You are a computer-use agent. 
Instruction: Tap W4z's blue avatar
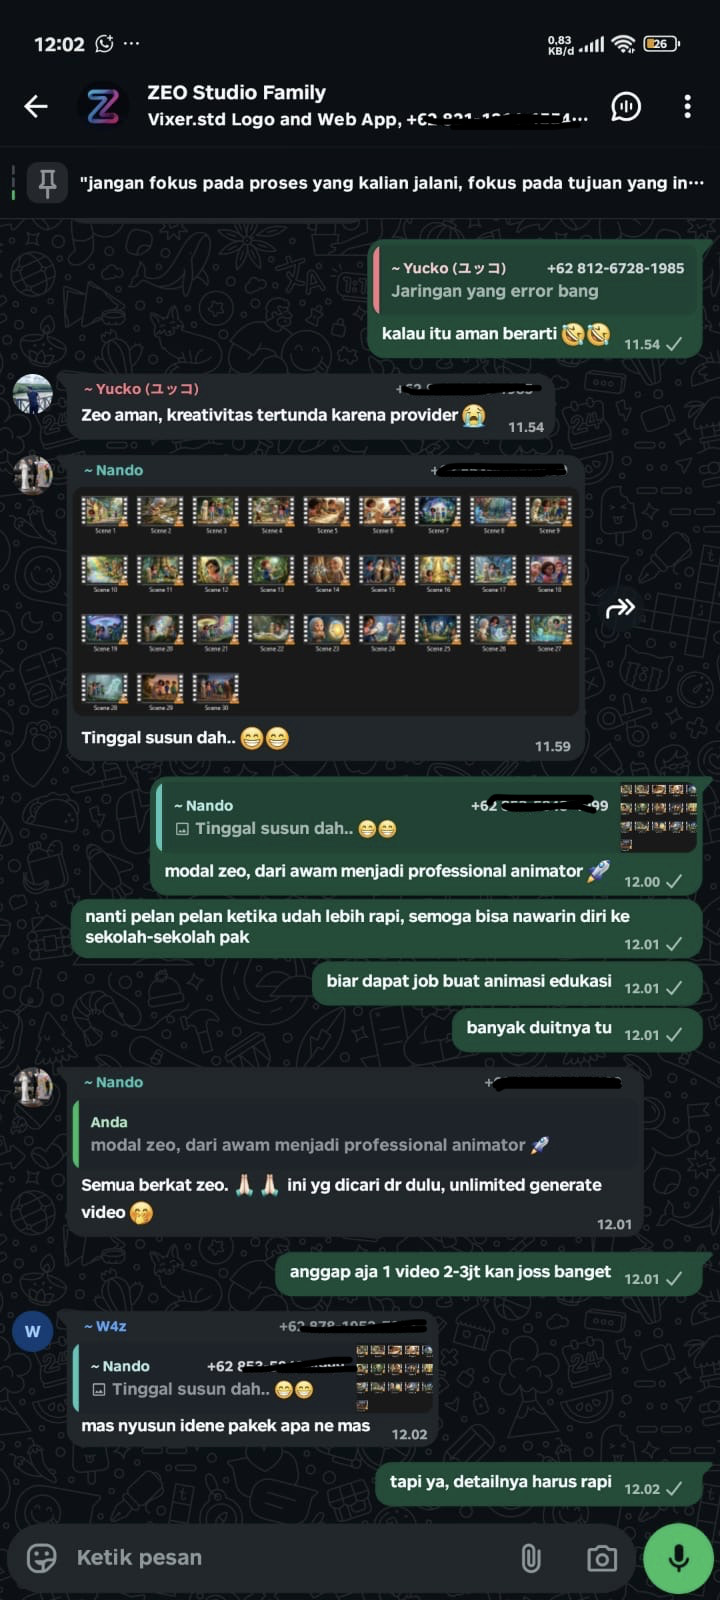click(x=33, y=1331)
